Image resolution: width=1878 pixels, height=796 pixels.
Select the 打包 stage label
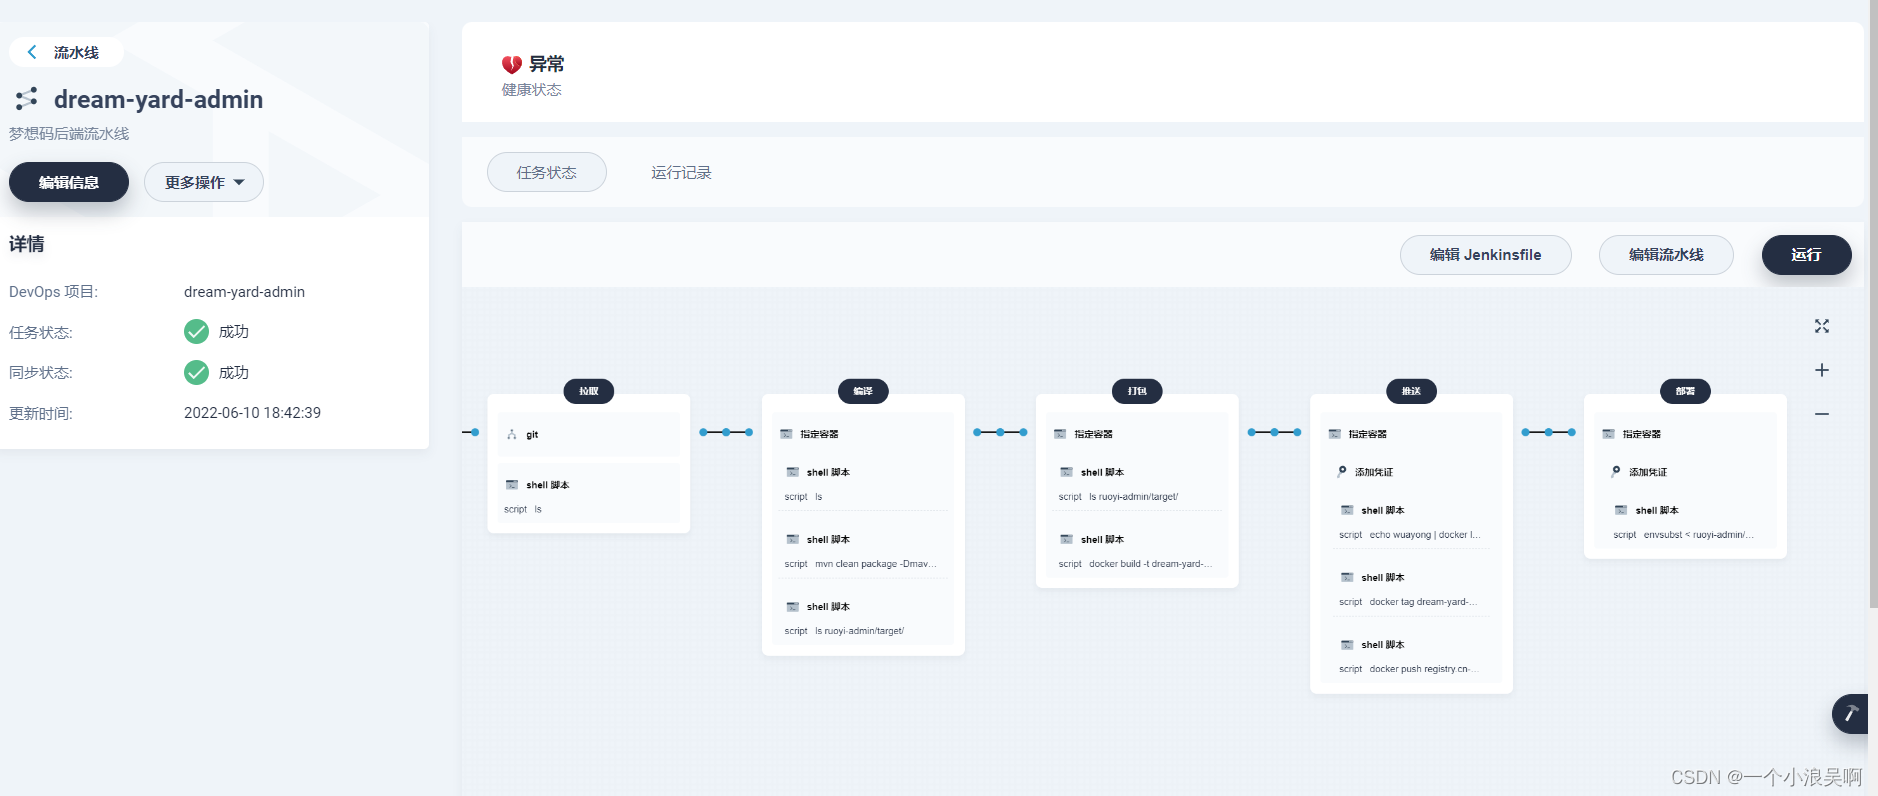coord(1137,391)
